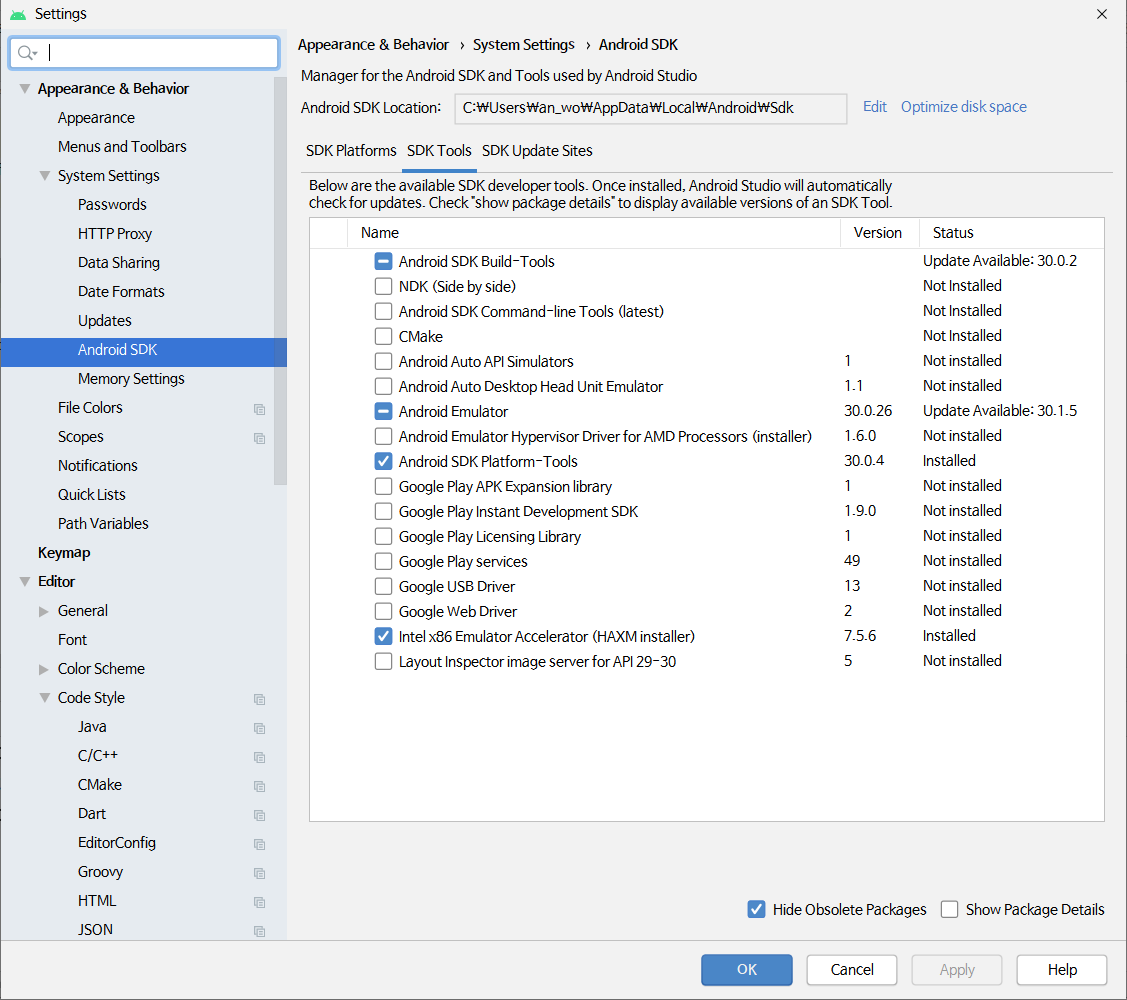Viewport: 1127px width, 1000px height.
Task: Click Edit link for SDK location
Action: pos(875,107)
